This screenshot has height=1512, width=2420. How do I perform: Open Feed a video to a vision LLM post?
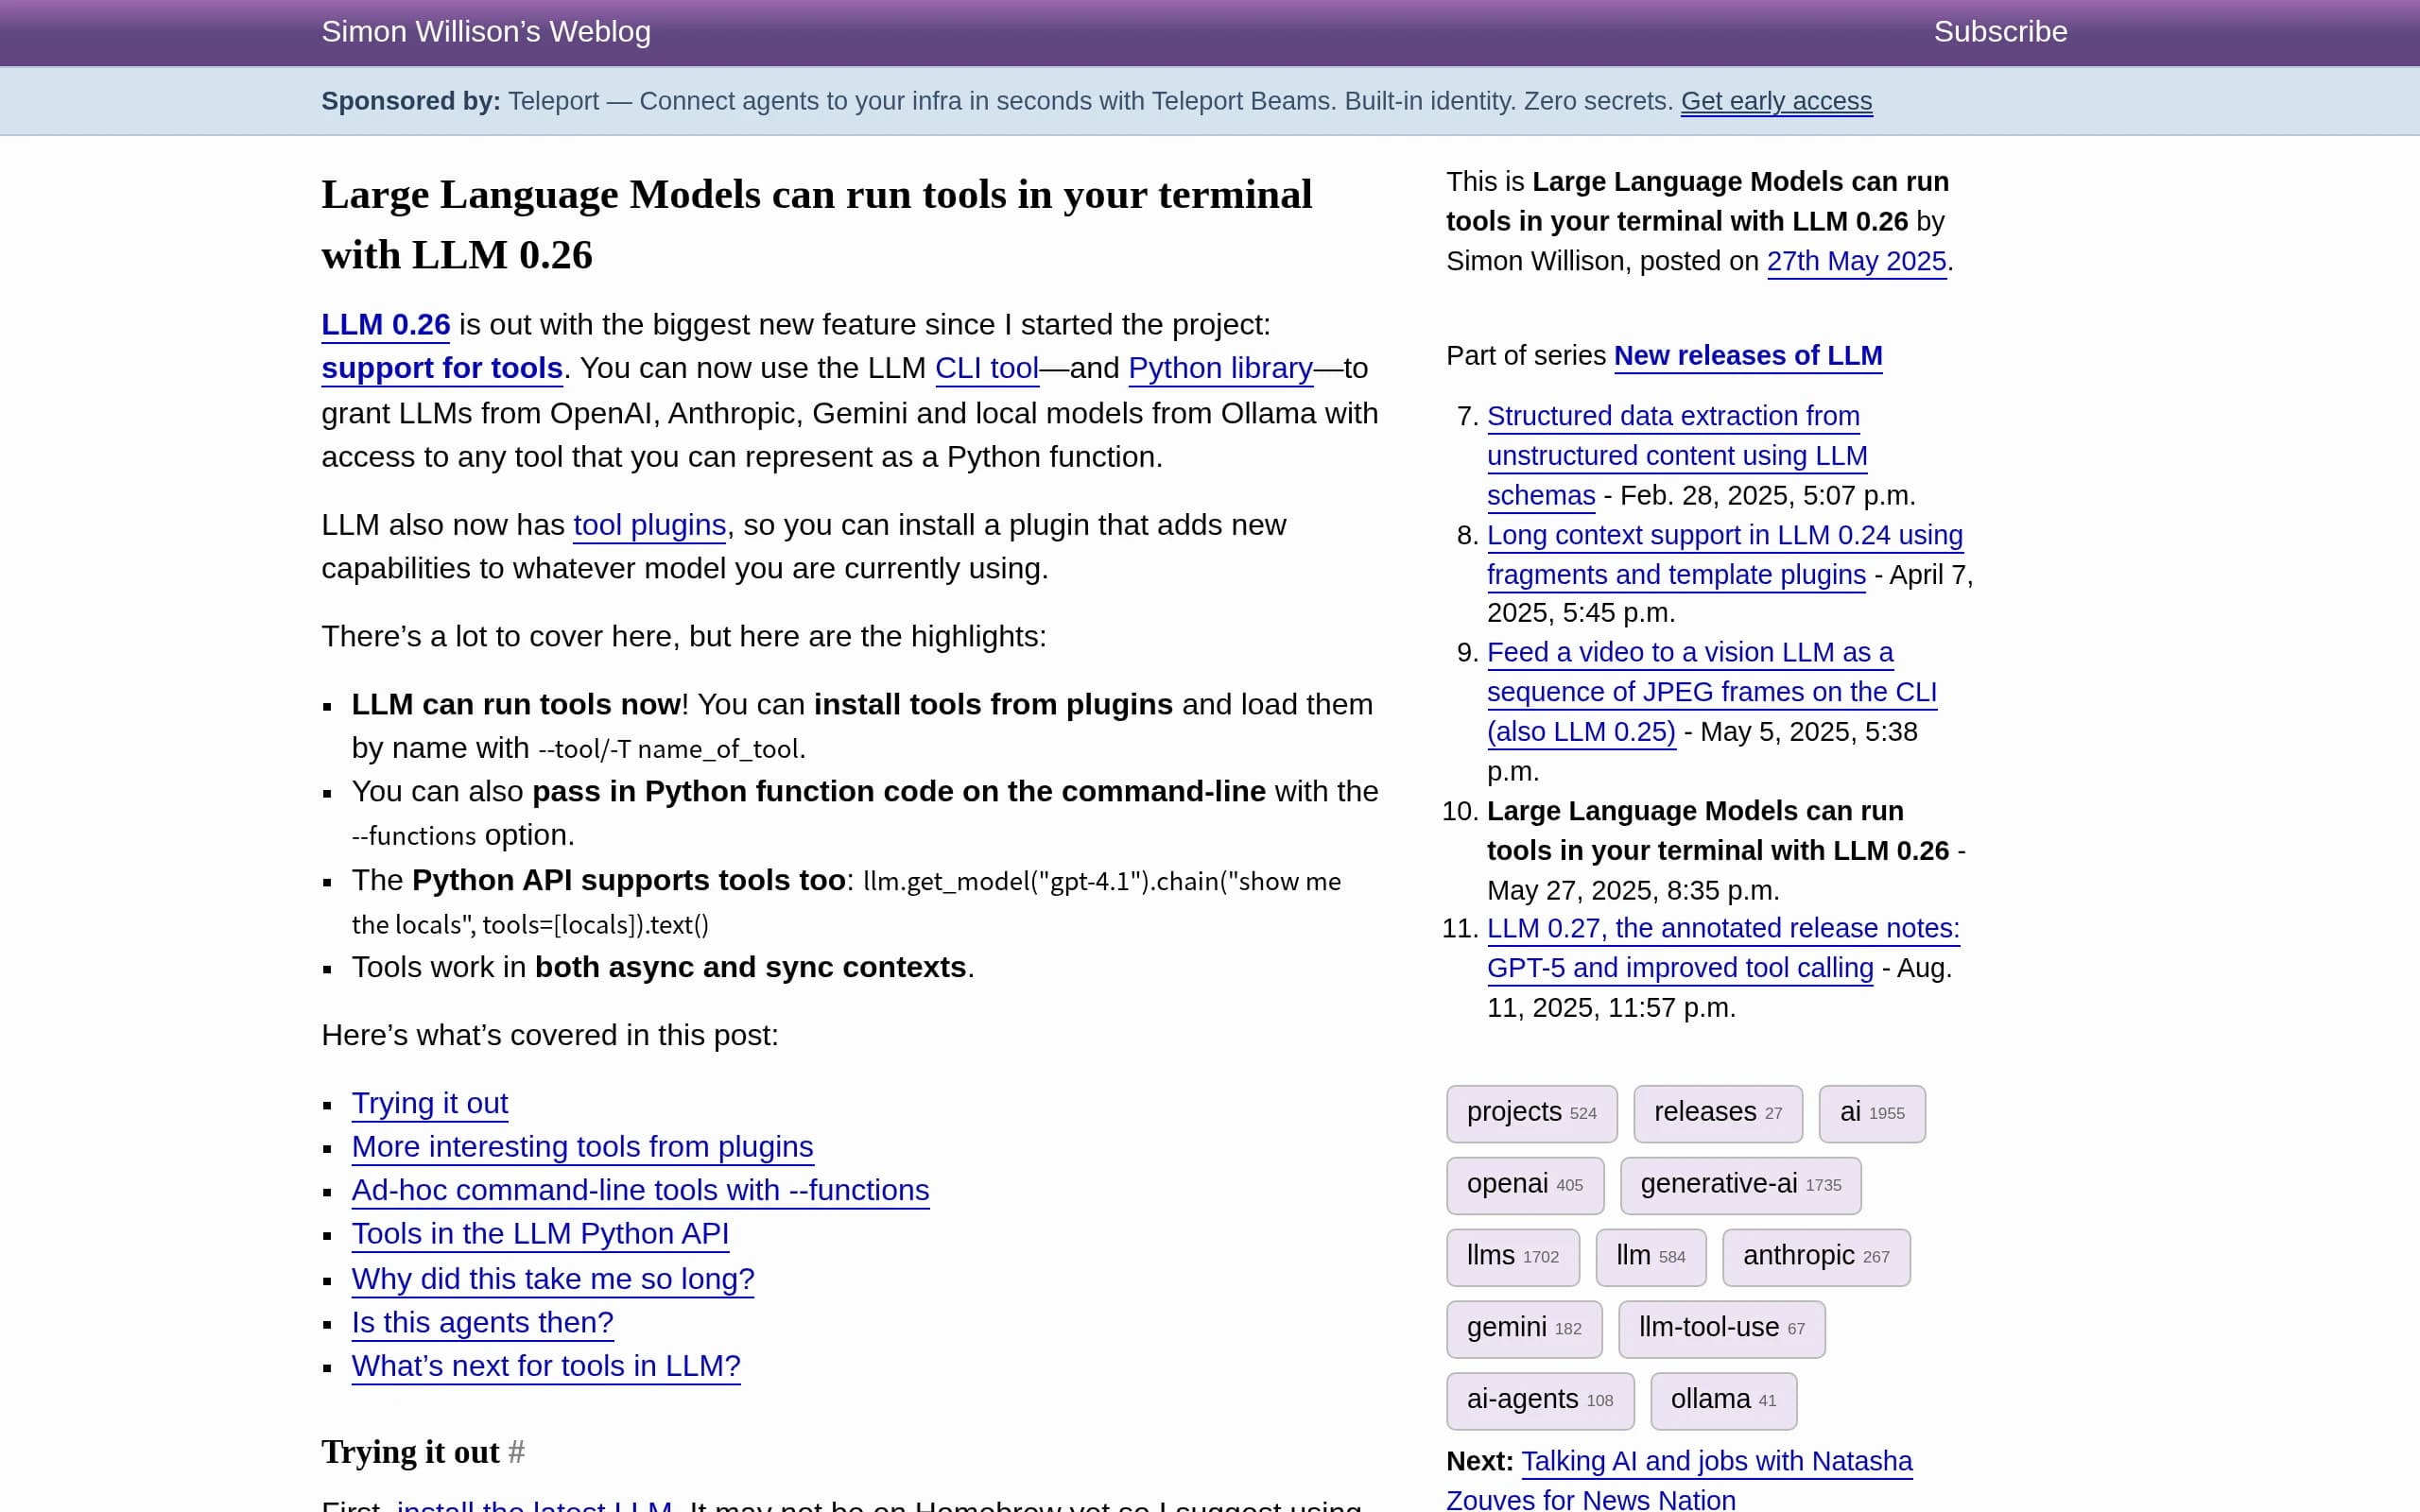pos(1711,692)
